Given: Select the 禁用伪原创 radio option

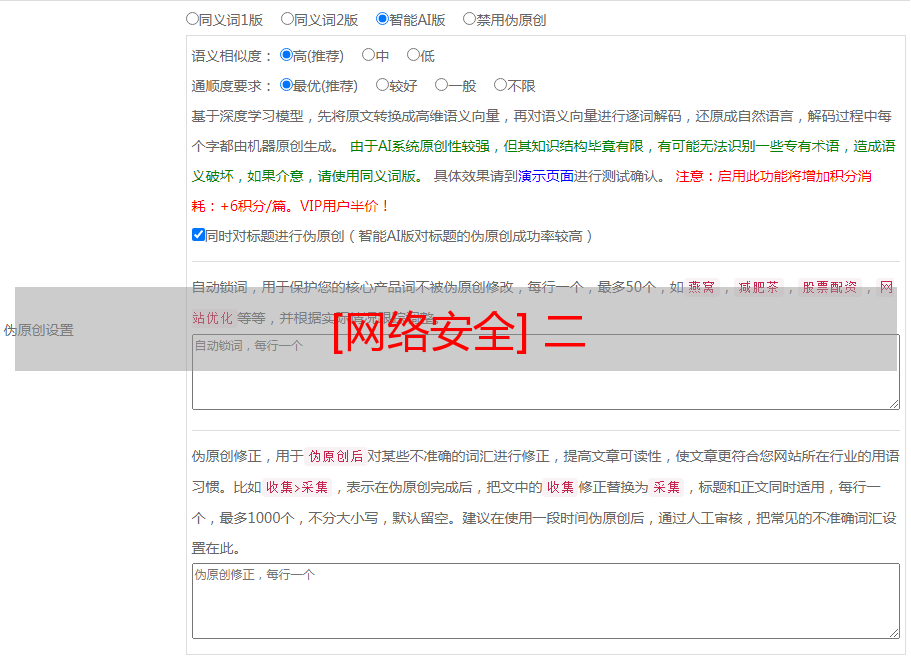Looking at the screenshot, I should [469, 19].
